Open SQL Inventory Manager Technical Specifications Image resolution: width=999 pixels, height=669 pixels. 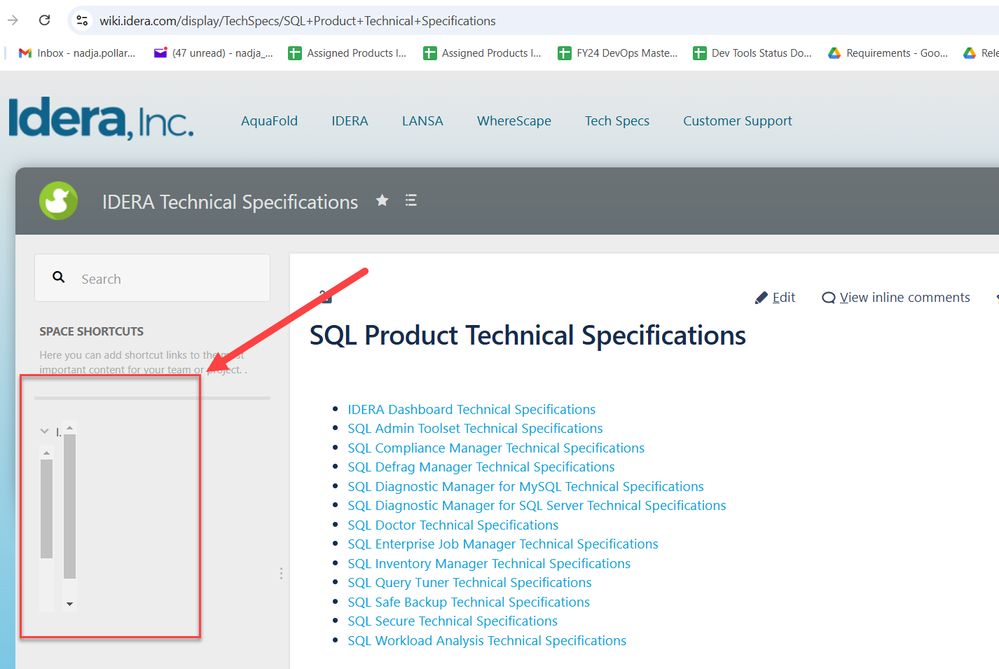tap(489, 563)
